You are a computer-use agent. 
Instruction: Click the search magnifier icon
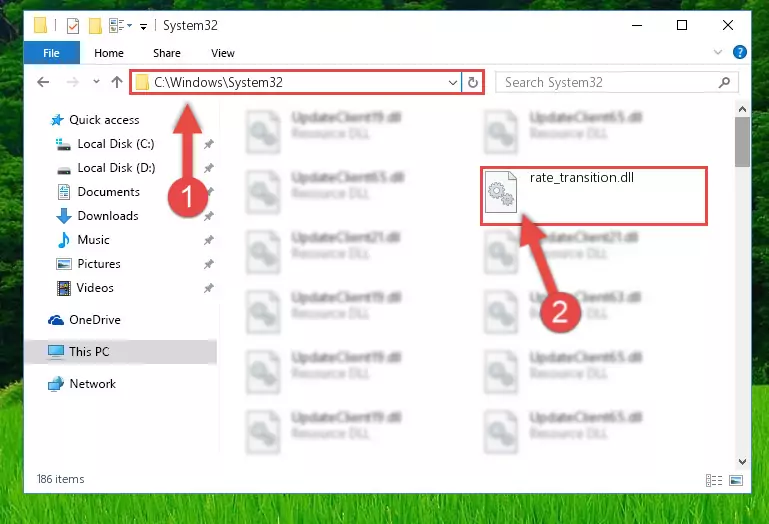pyautogui.click(x=724, y=82)
